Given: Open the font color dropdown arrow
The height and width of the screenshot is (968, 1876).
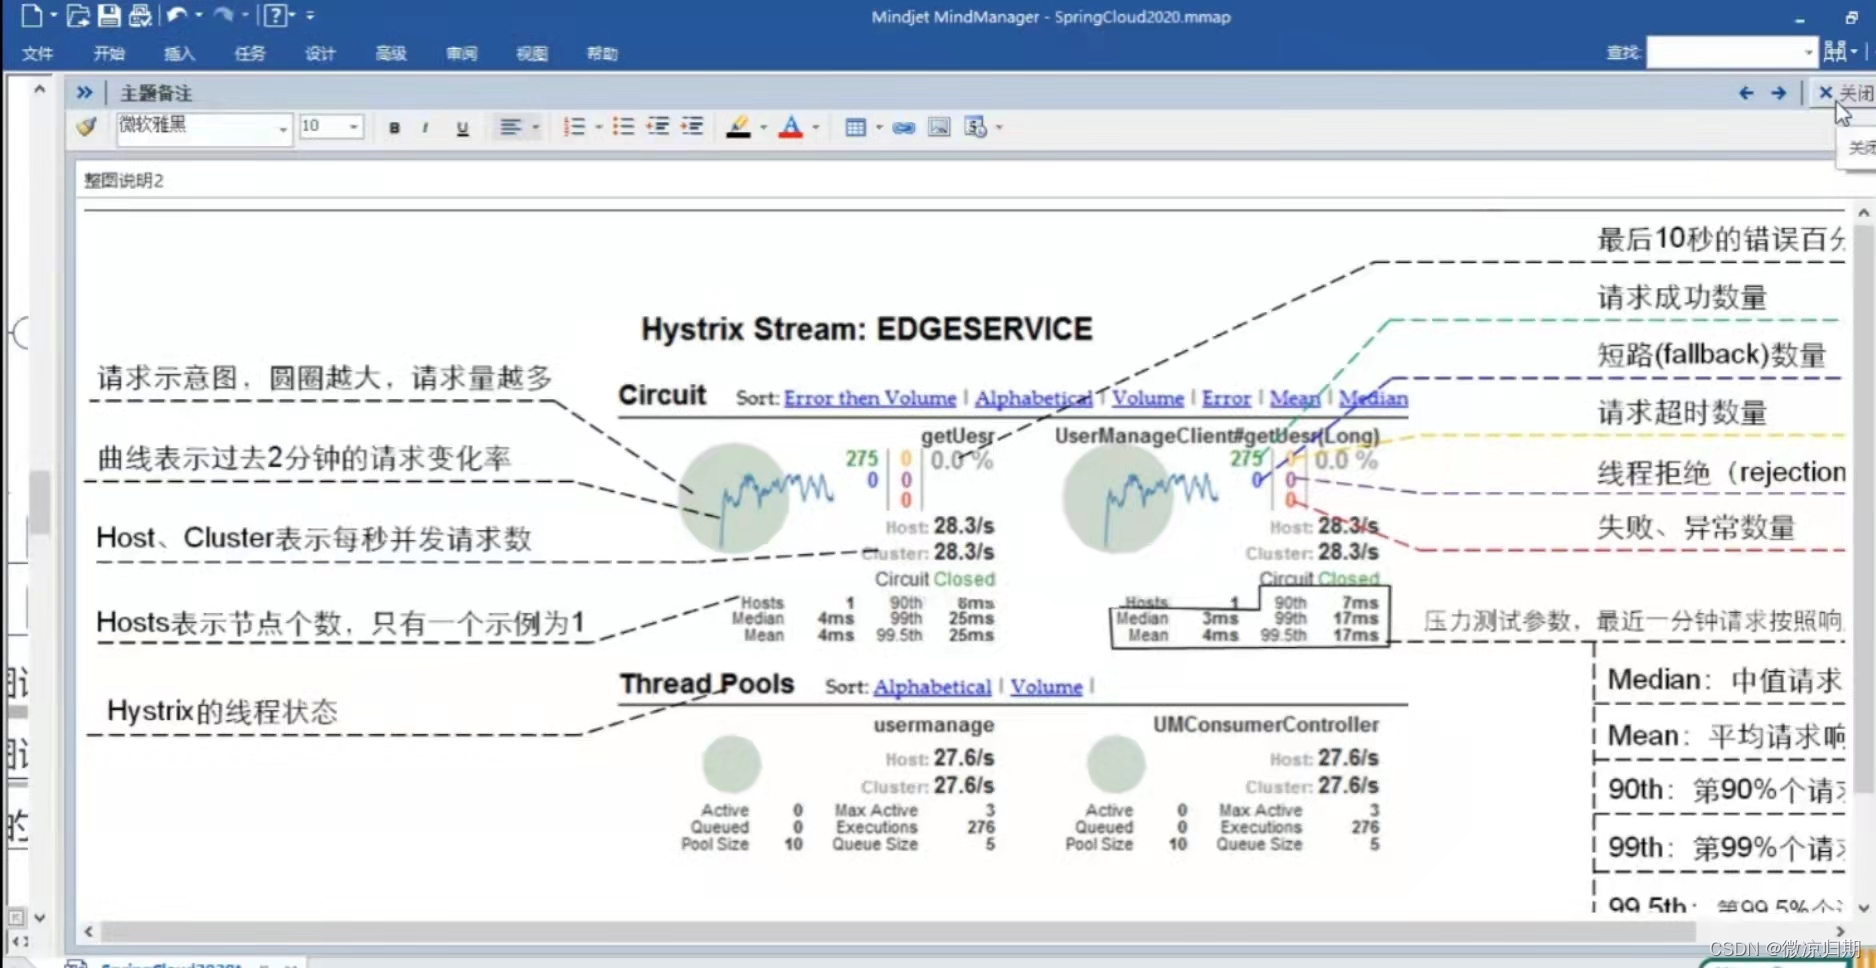Looking at the screenshot, I should click(x=816, y=127).
